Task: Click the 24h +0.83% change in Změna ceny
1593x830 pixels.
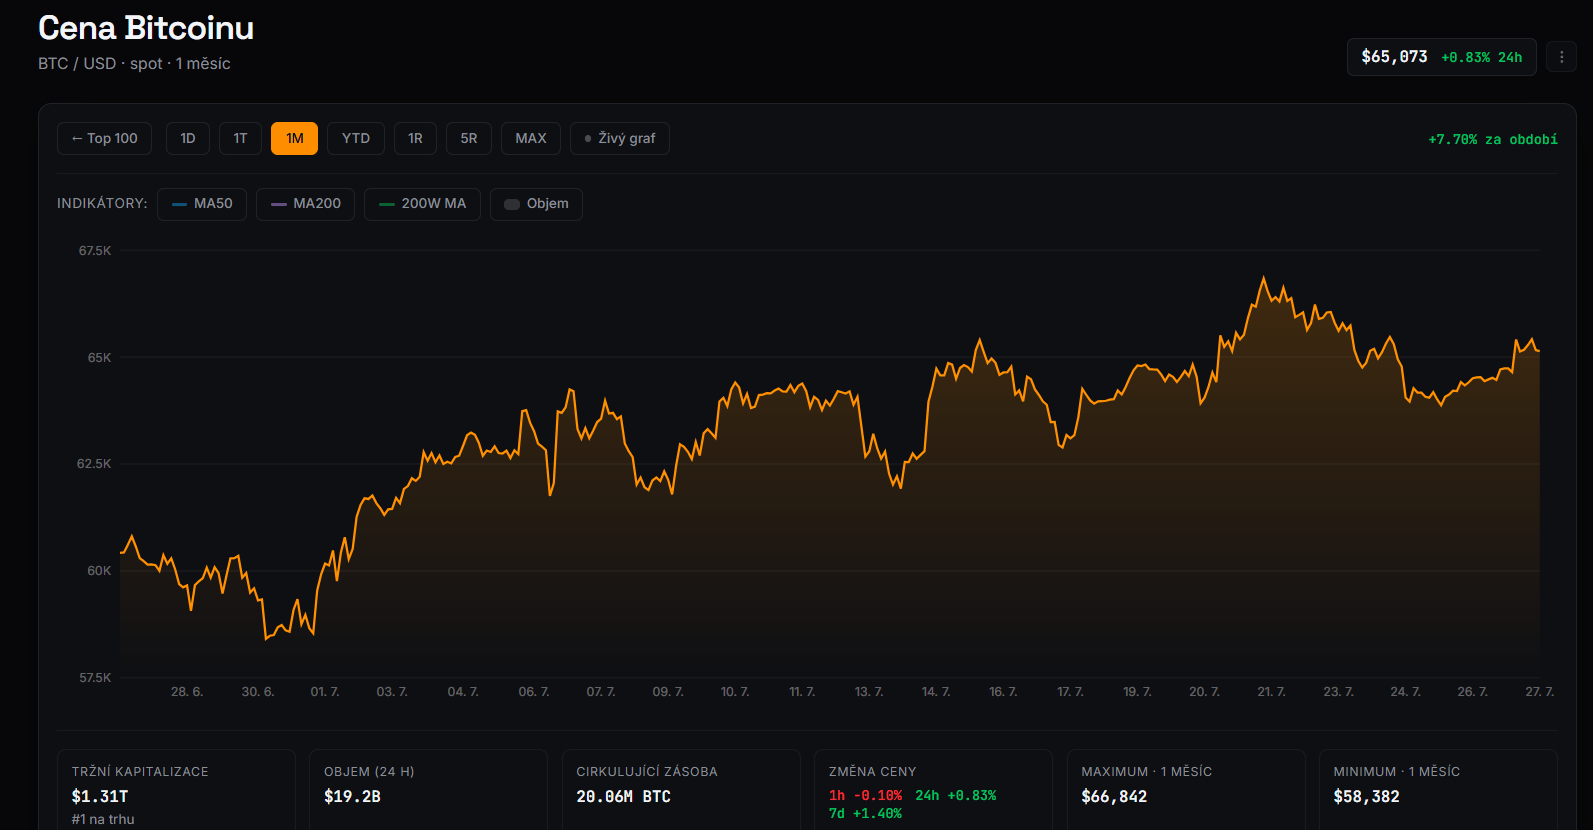Action: coord(956,796)
